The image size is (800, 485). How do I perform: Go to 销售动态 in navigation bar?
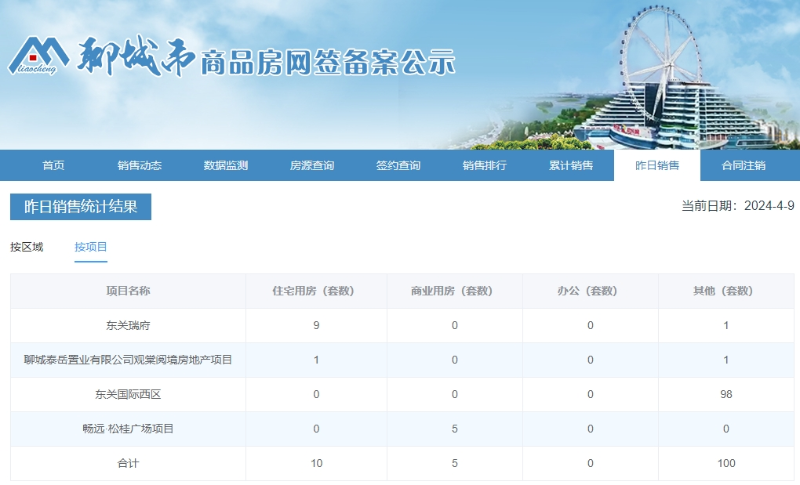click(139, 166)
